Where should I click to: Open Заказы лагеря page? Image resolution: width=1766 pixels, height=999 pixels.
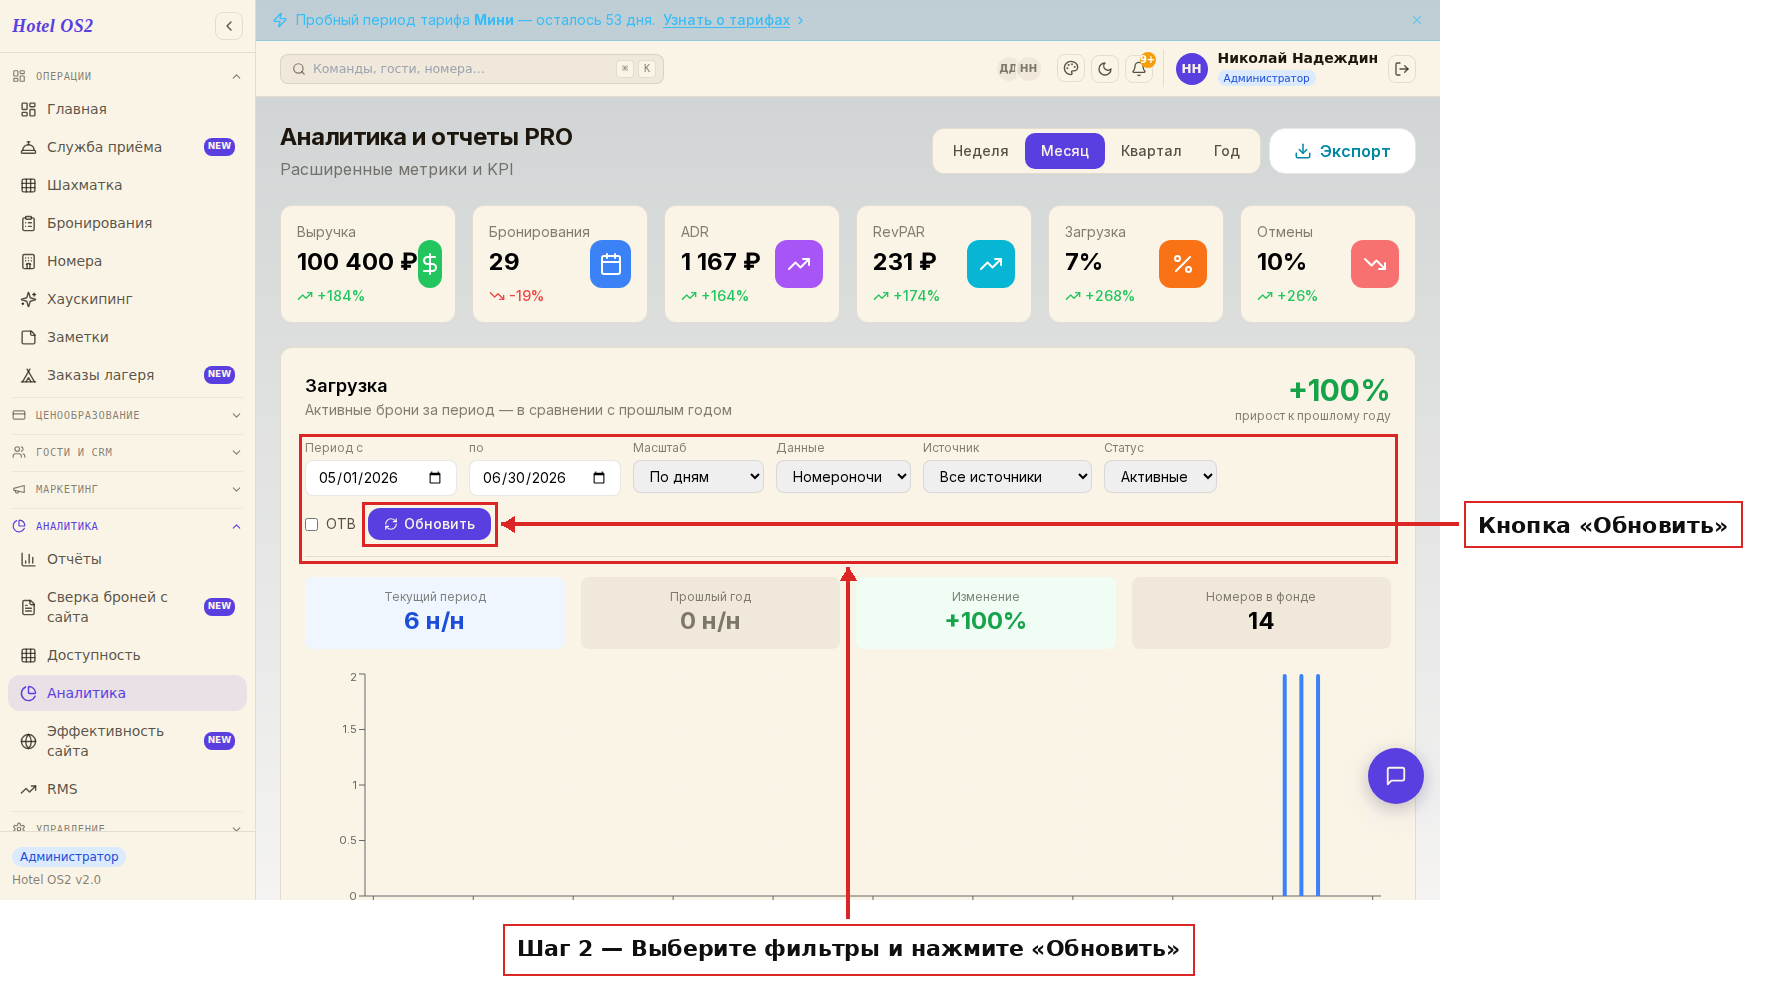click(x=127, y=375)
